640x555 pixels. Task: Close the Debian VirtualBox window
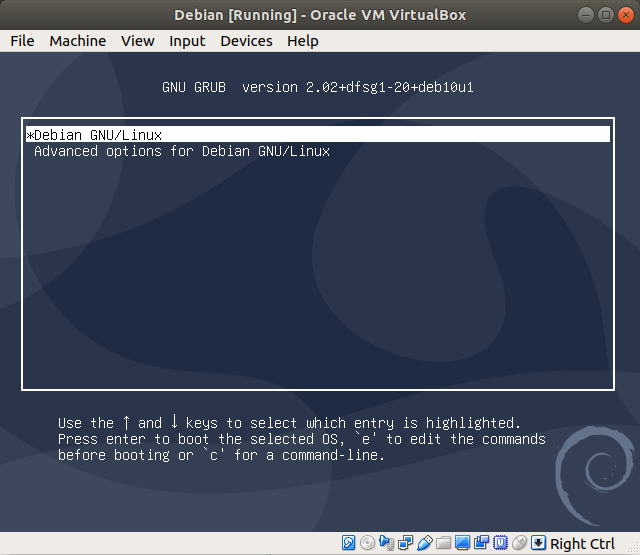625,15
